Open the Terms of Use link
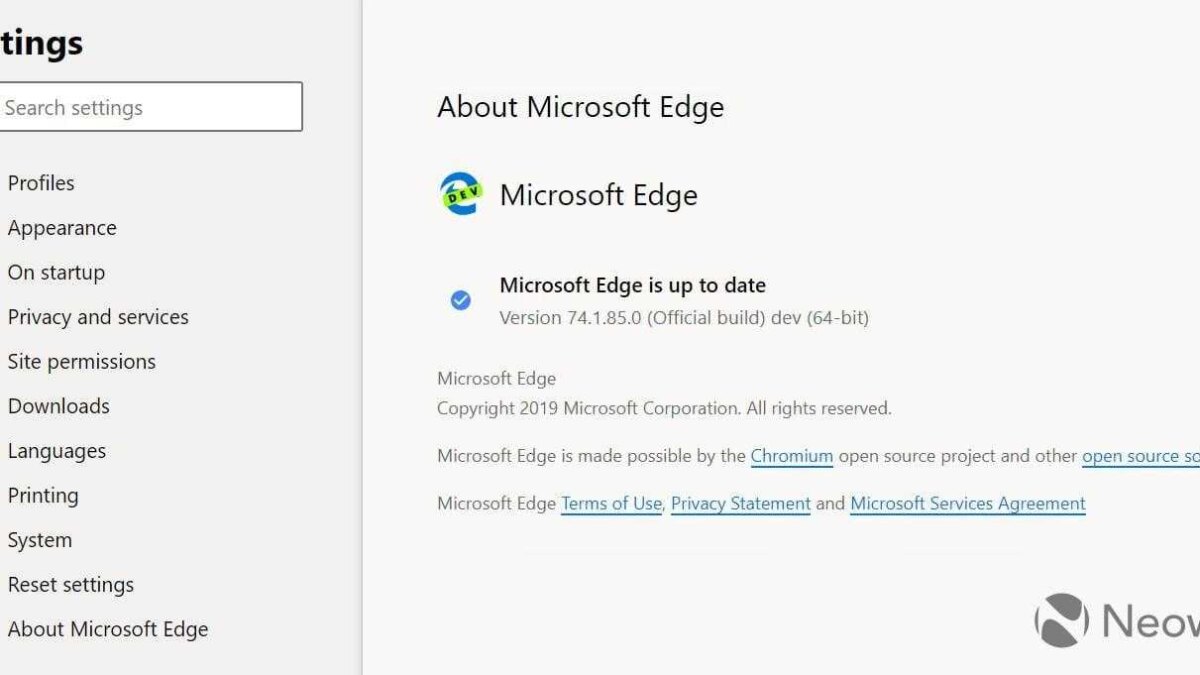Screen dimensions: 1200x675 point(610,503)
